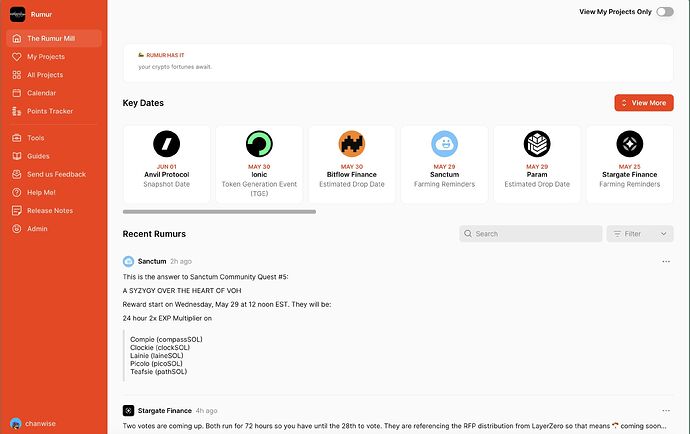This screenshot has height=434, width=690.
Task: Click the Anvil Protocol logo
Action: 166,144
